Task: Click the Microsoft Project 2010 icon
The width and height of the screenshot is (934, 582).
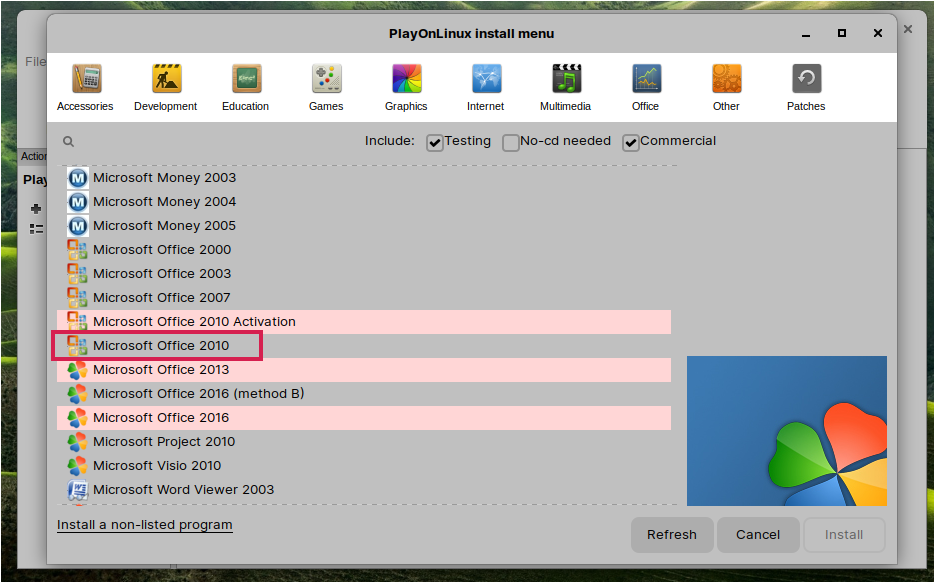Action: 77,442
